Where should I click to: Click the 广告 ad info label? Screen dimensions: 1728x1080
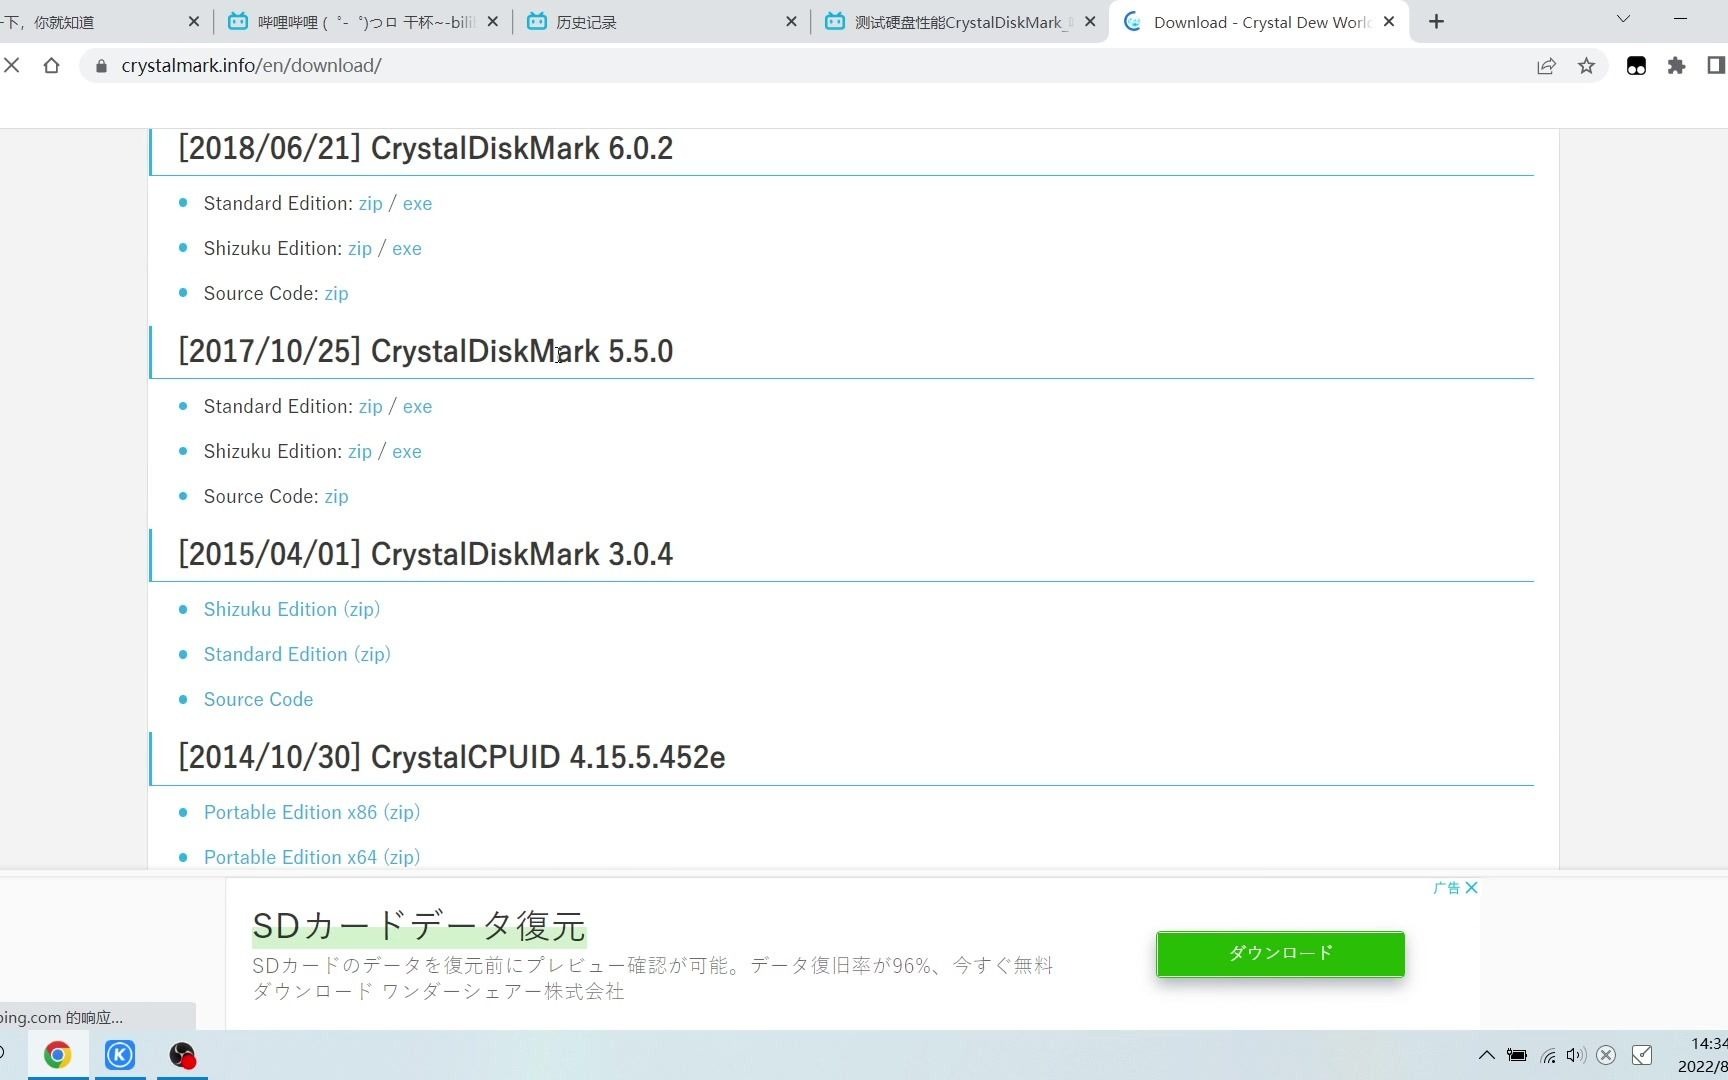[x=1446, y=887]
